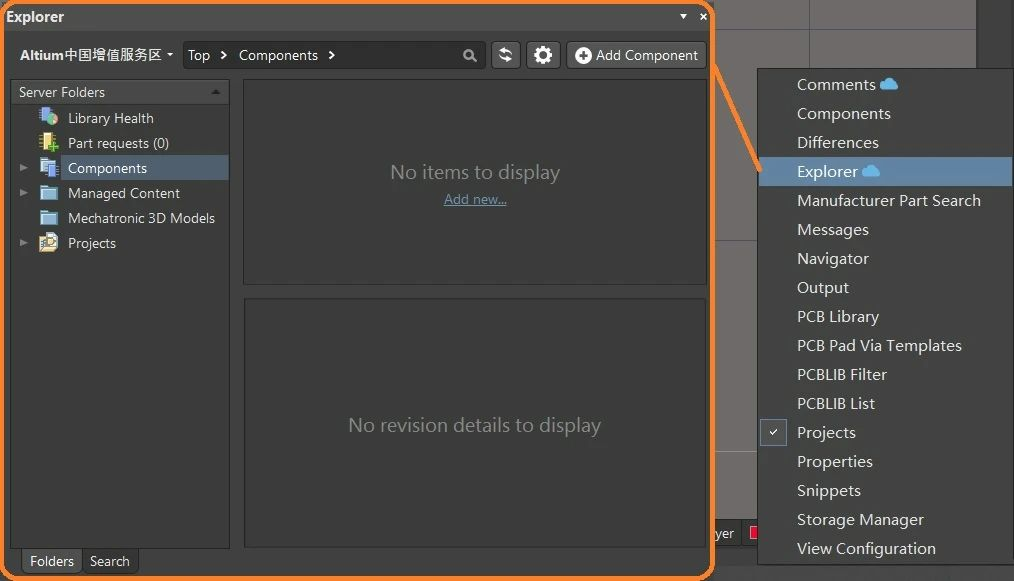The image size is (1014, 581).
Task: Open Explorer panel options arrow
Action: 684,16
